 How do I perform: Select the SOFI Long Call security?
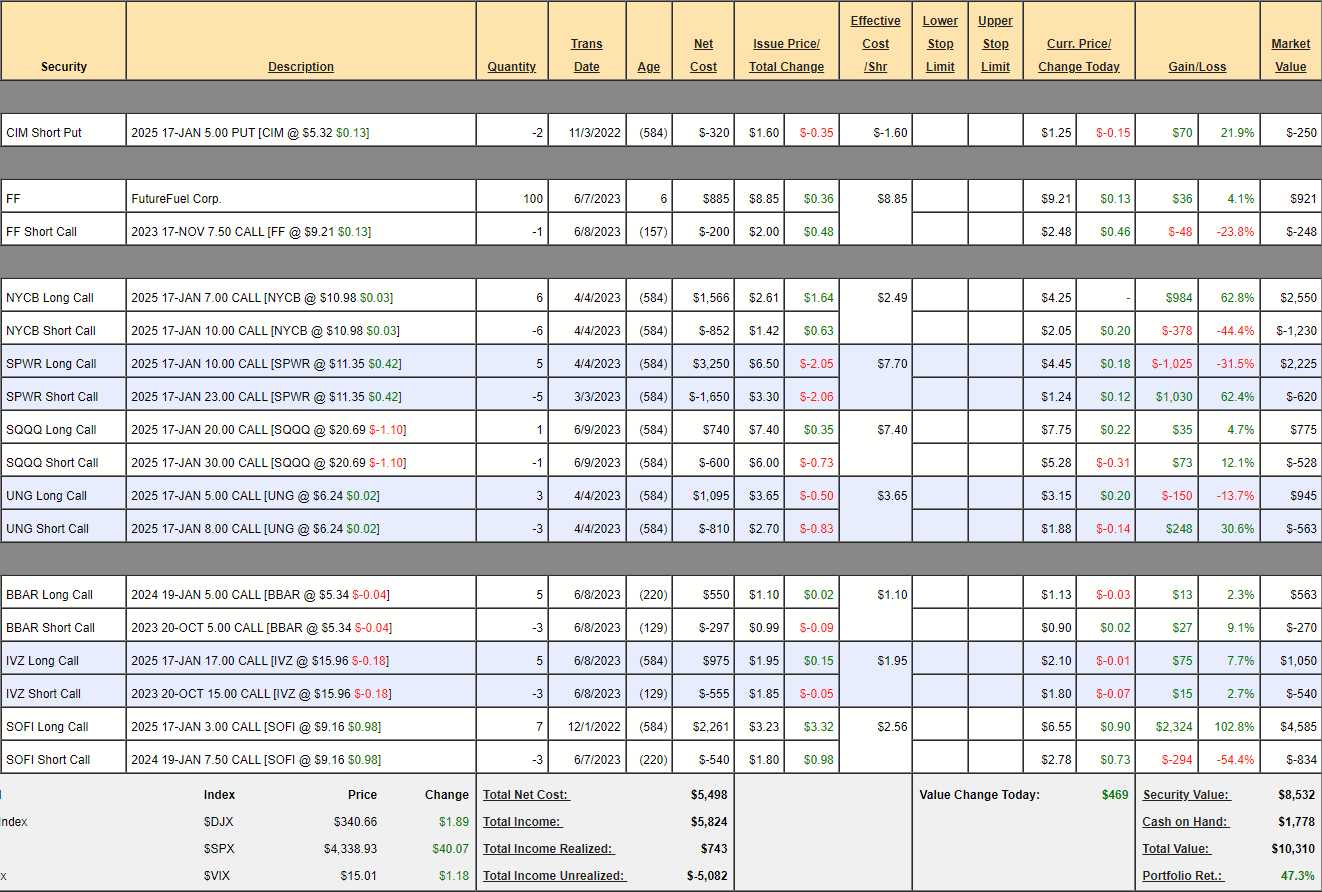point(47,727)
